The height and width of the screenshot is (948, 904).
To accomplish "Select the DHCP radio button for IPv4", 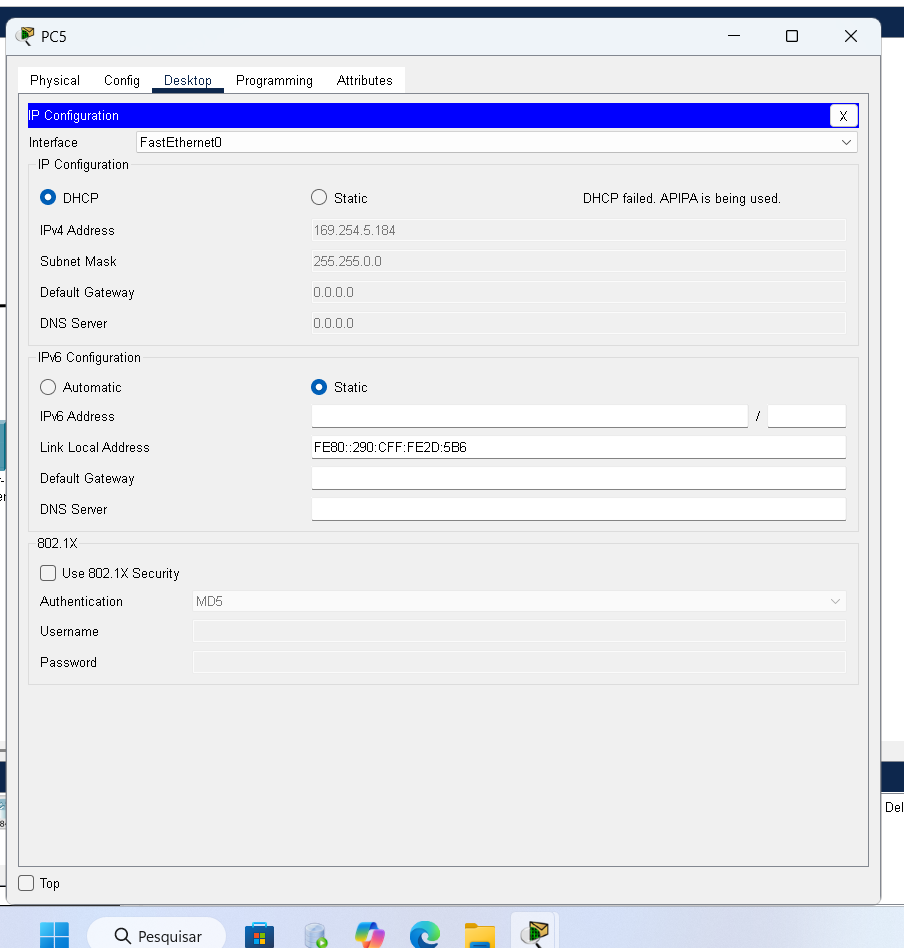I will (x=48, y=198).
